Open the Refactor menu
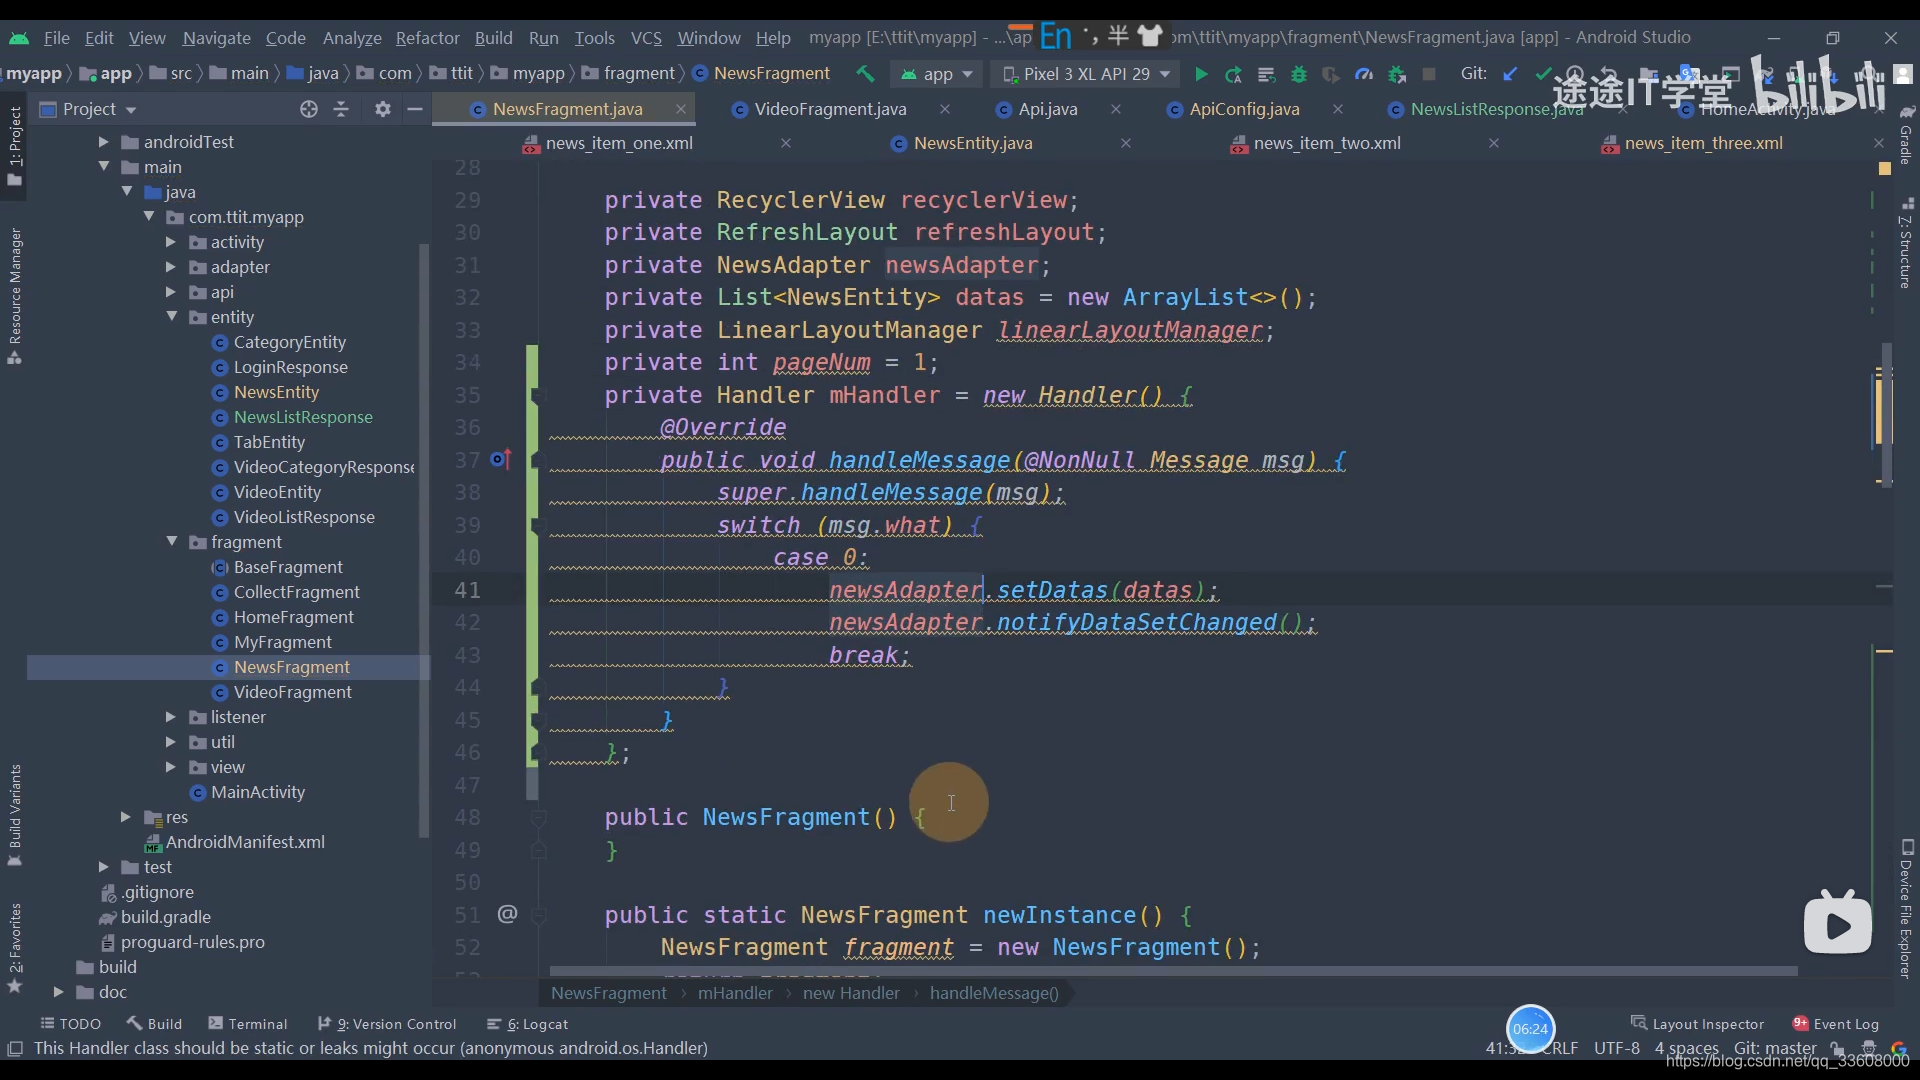 click(x=427, y=38)
